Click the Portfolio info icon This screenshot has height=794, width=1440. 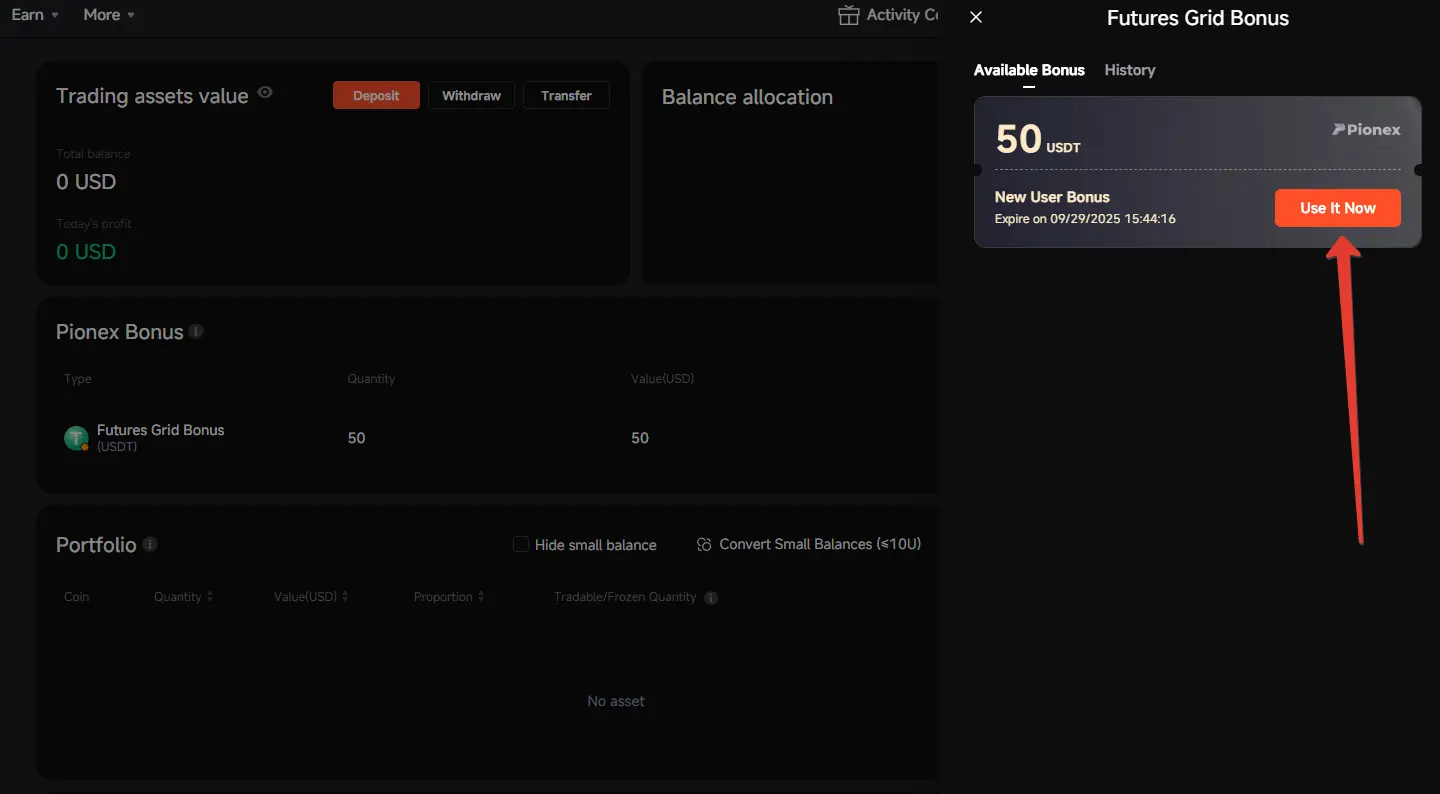tap(150, 544)
